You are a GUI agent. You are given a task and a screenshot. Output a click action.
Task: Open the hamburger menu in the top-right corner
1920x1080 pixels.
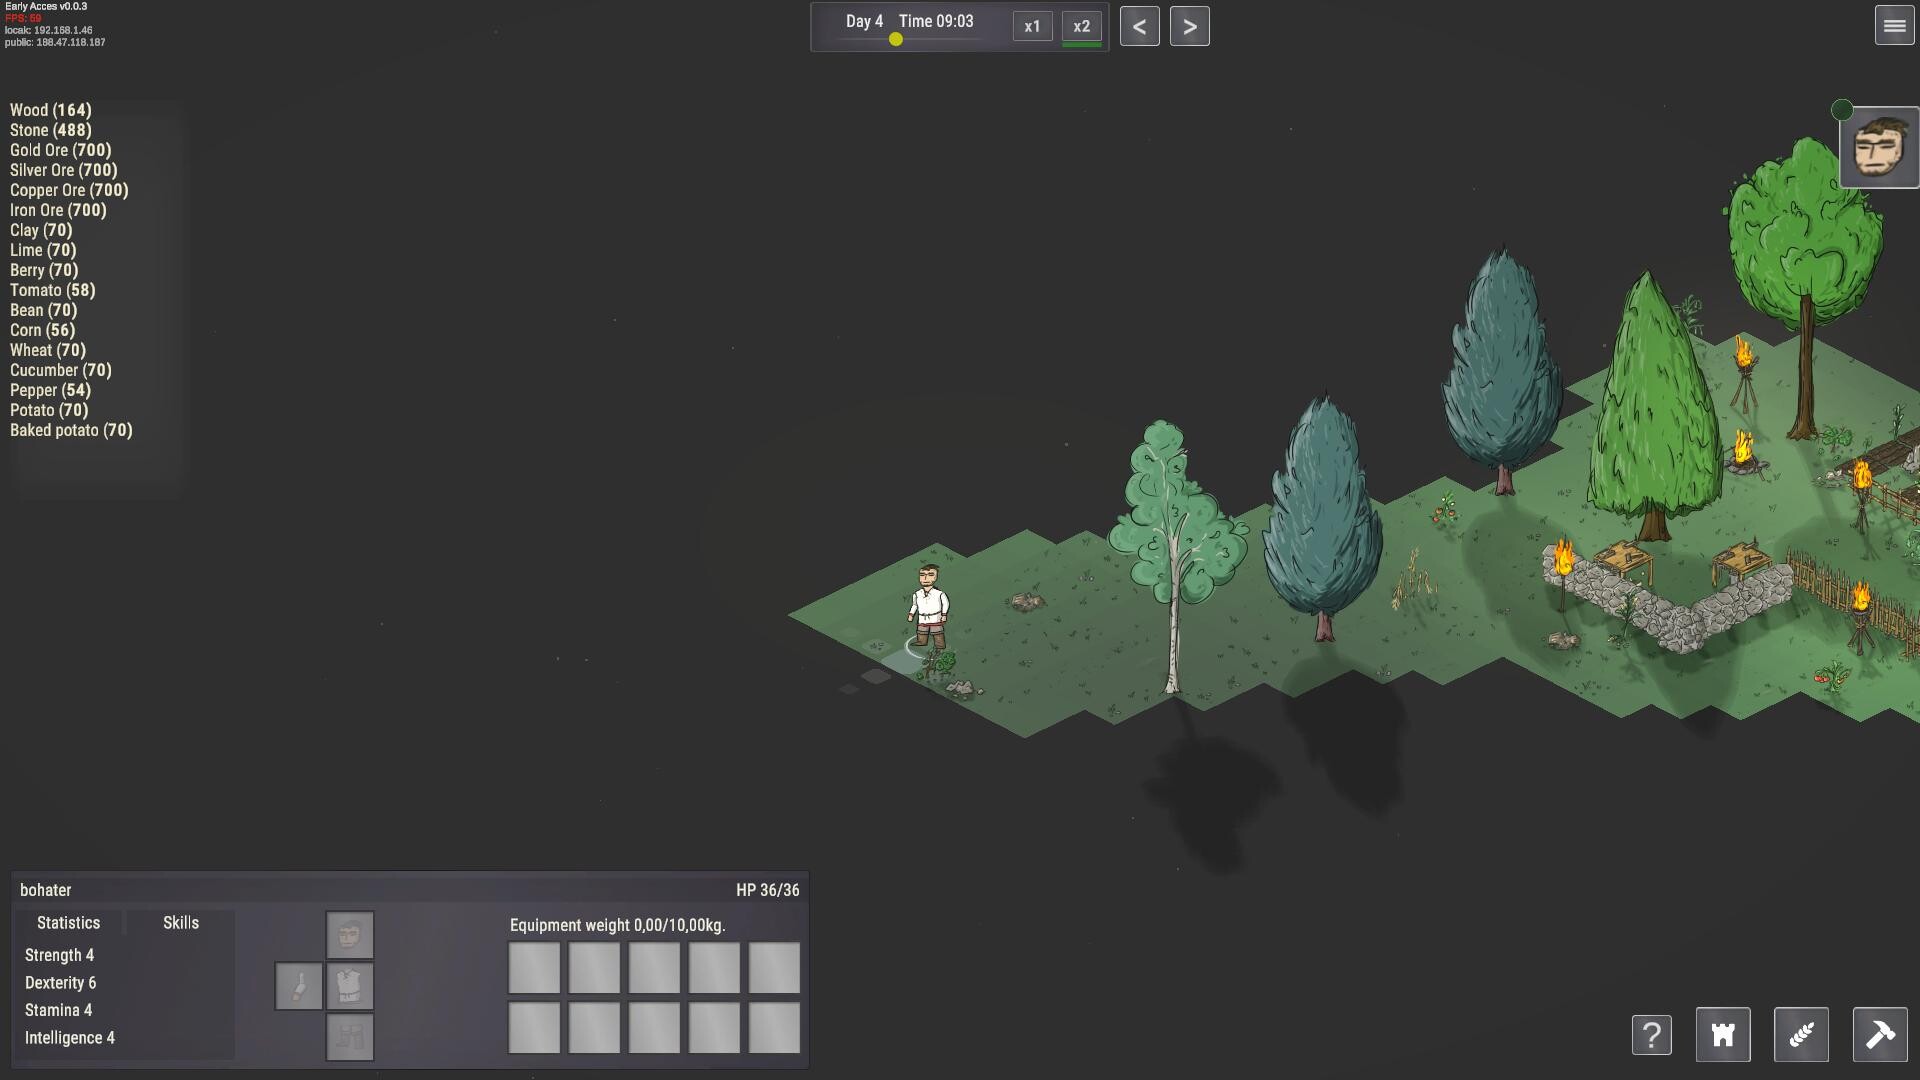tap(1893, 26)
